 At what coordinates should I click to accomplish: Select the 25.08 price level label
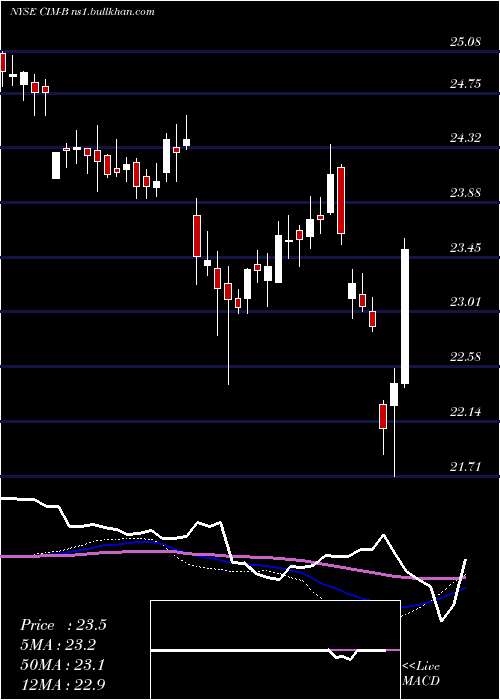pyautogui.click(x=465, y=42)
